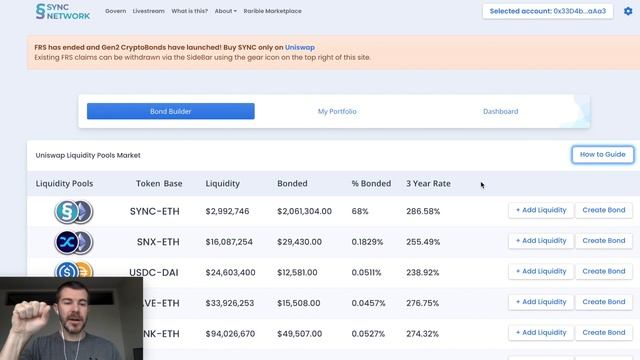Follow the Uniswap link in banner

(x=300, y=47)
